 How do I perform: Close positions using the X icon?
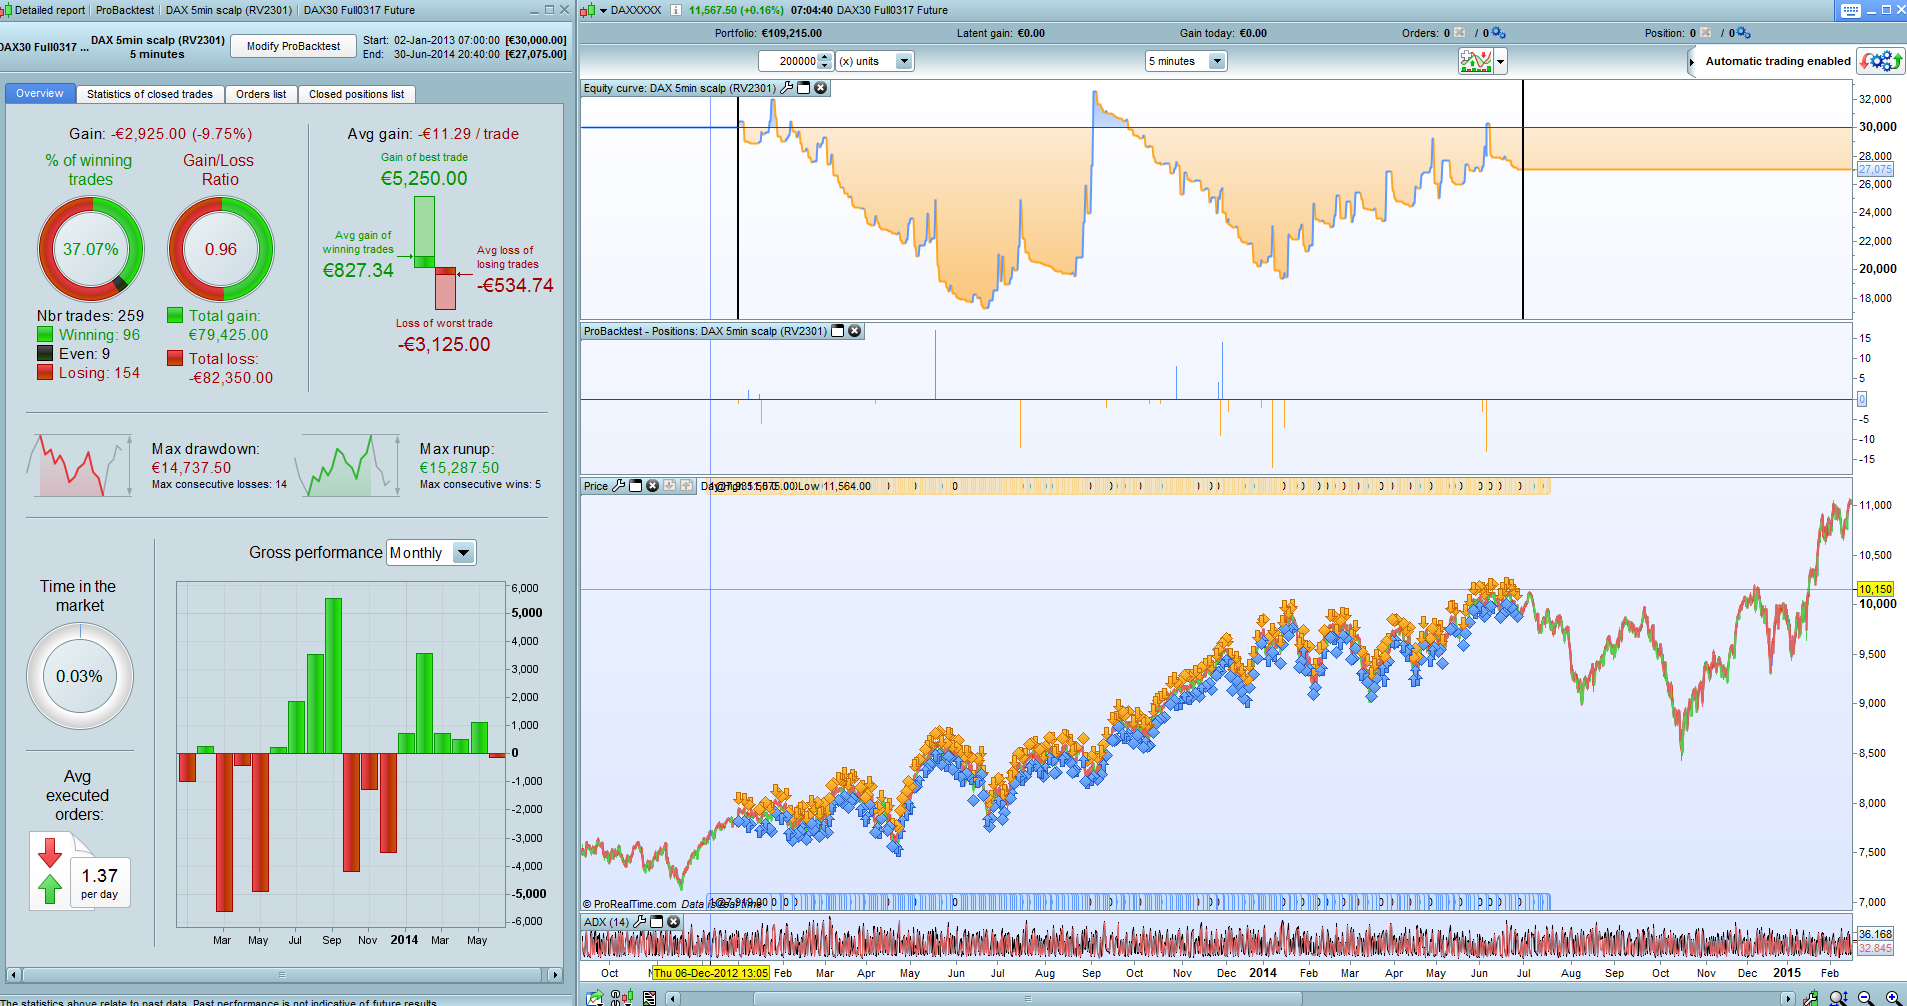coord(1706,33)
